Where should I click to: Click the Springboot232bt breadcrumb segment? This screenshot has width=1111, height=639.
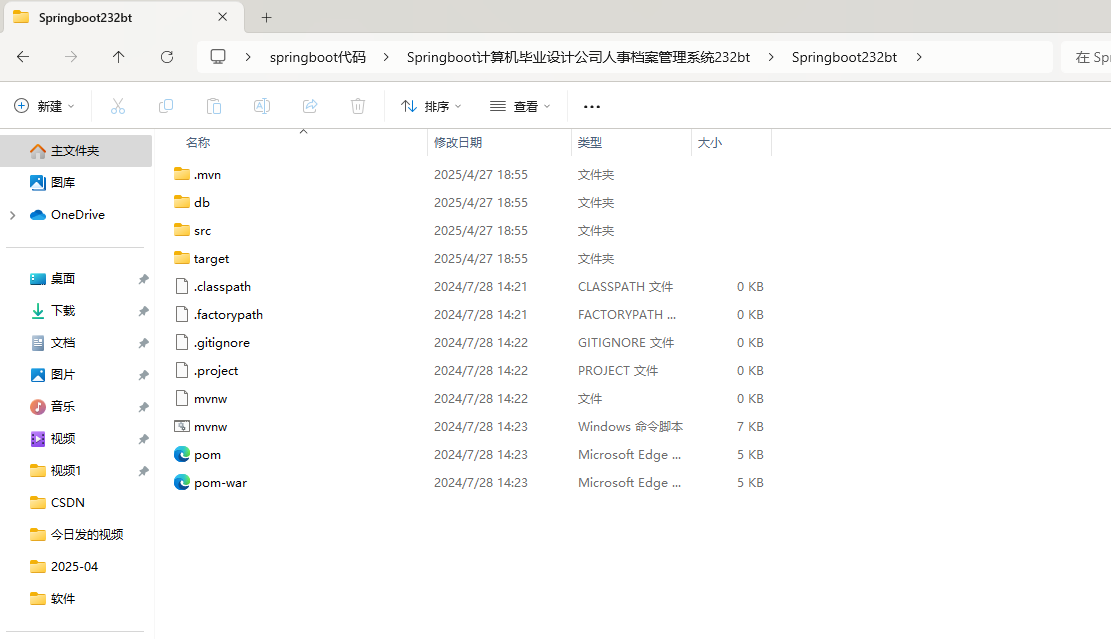tap(845, 57)
